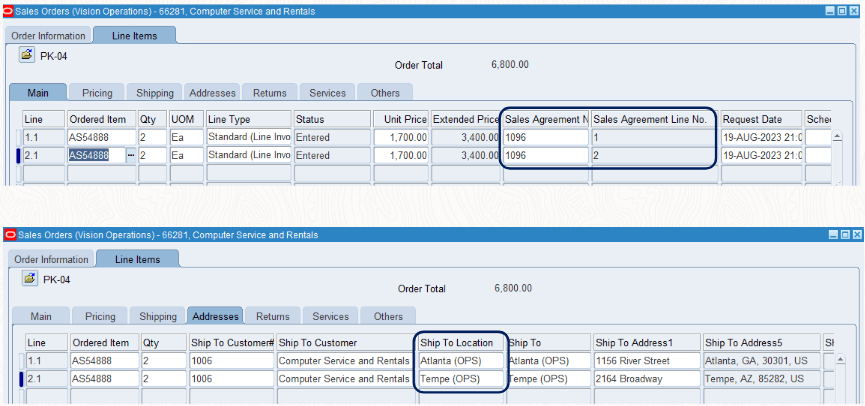Open Order Information tab in top window

(x=49, y=36)
